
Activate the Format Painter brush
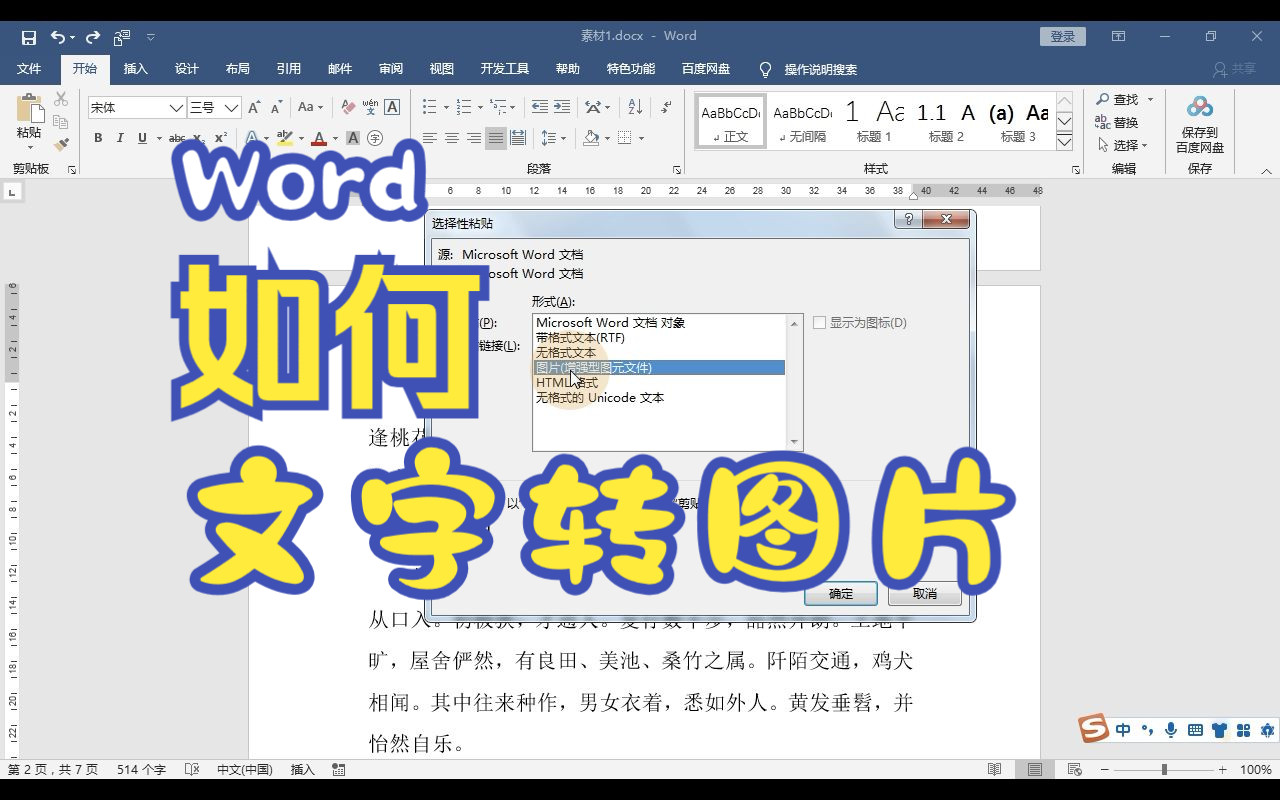click(61, 145)
